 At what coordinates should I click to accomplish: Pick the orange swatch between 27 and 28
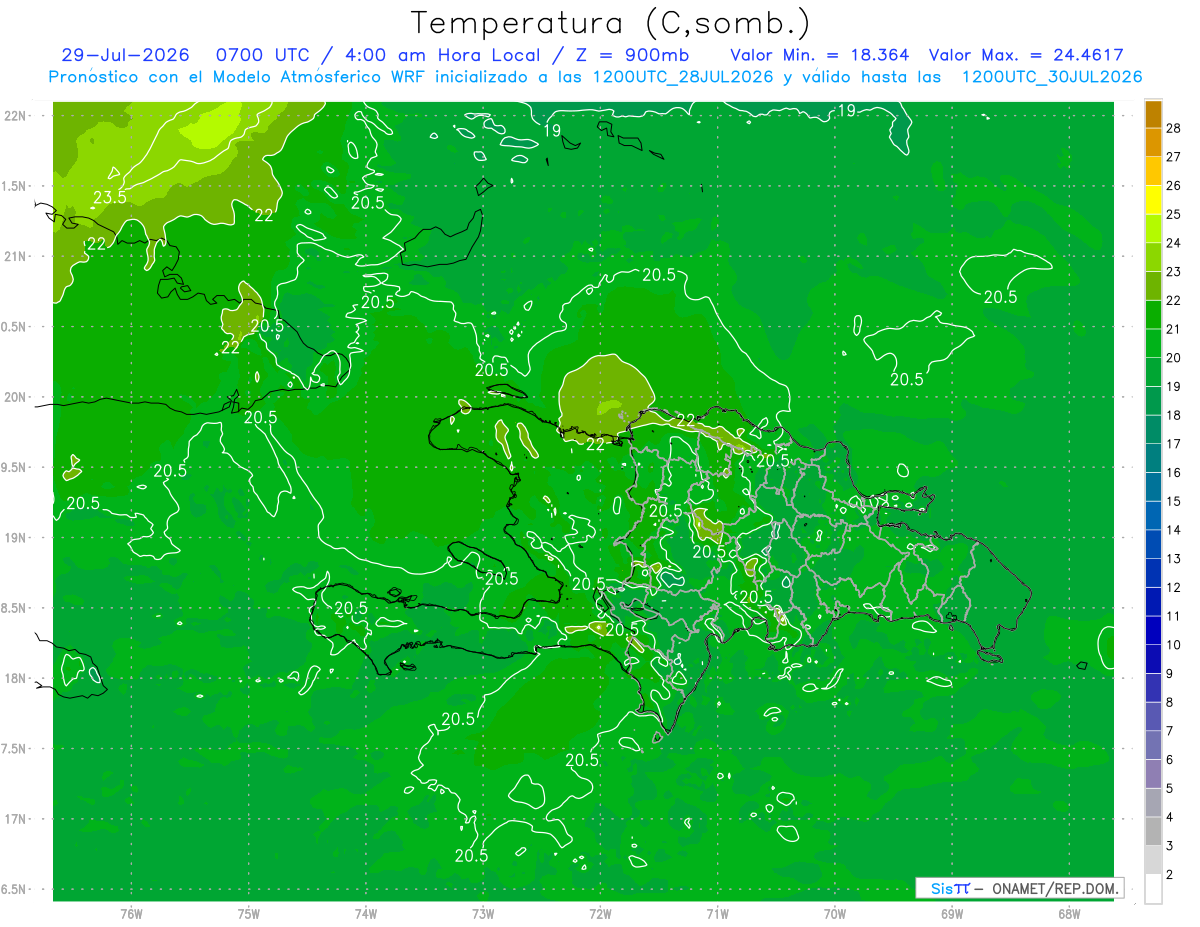1153,142
